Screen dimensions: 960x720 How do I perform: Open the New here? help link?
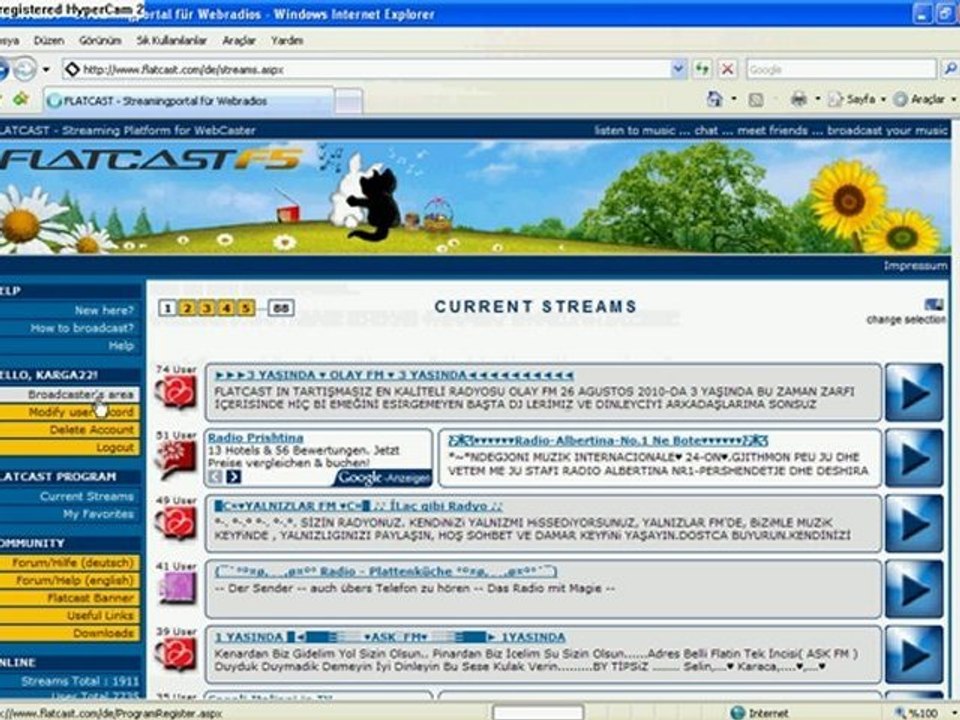(104, 310)
